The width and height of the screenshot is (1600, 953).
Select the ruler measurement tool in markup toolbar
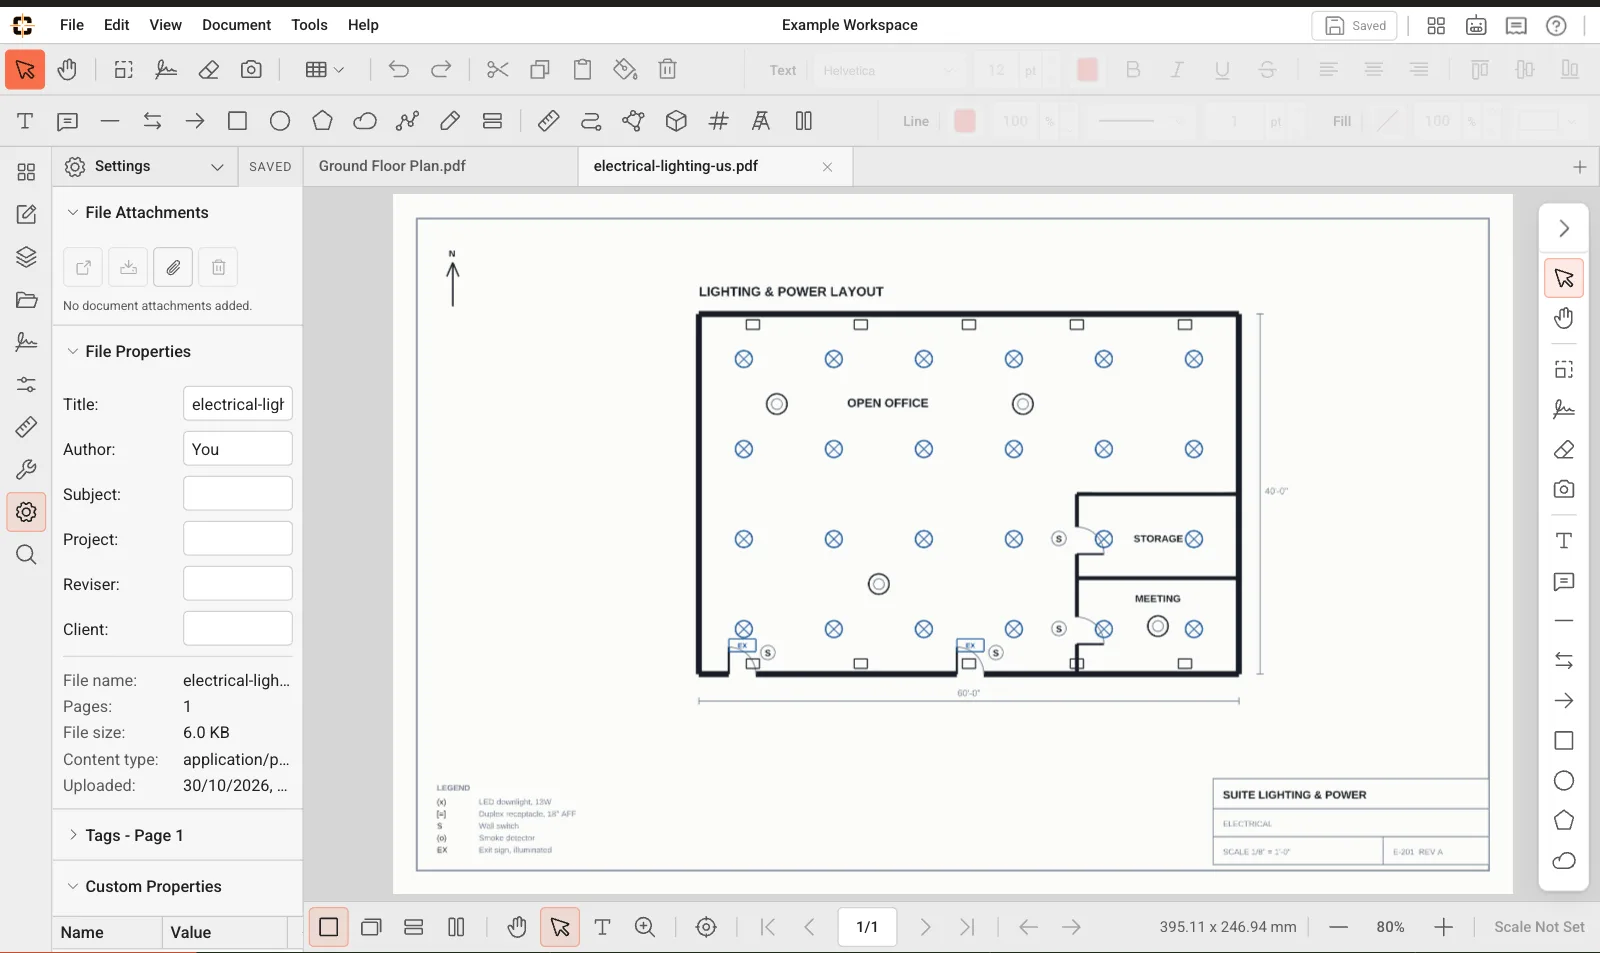click(x=548, y=121)
